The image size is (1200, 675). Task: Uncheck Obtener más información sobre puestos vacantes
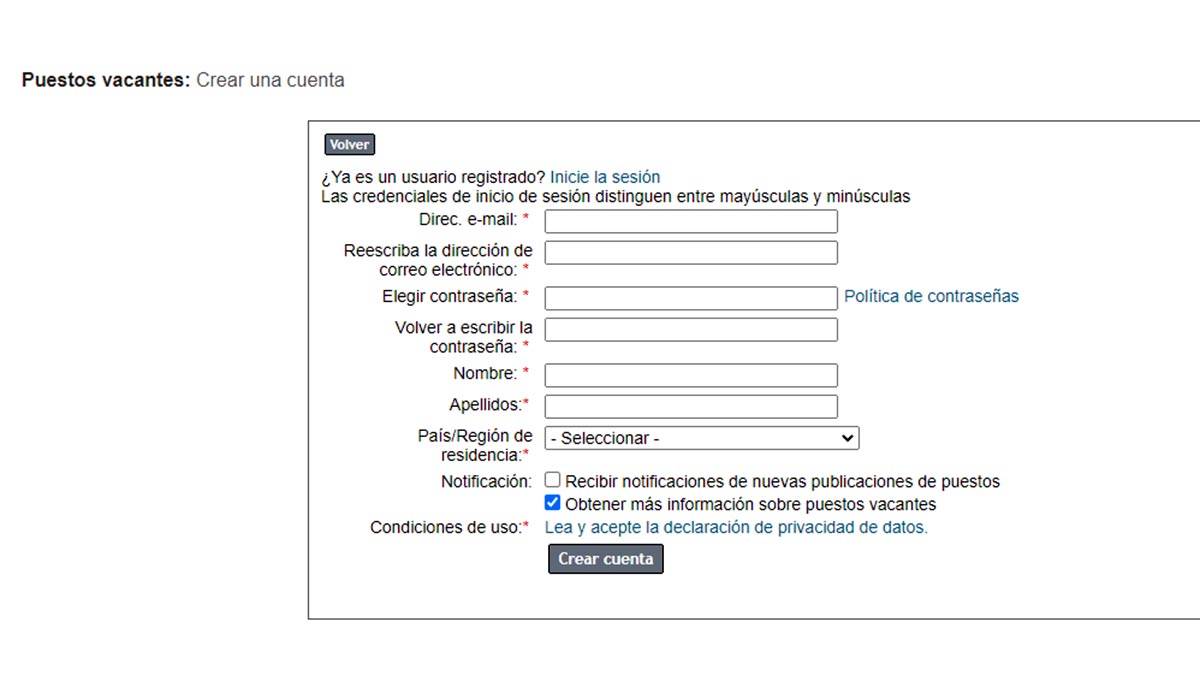tap(553, 503)
